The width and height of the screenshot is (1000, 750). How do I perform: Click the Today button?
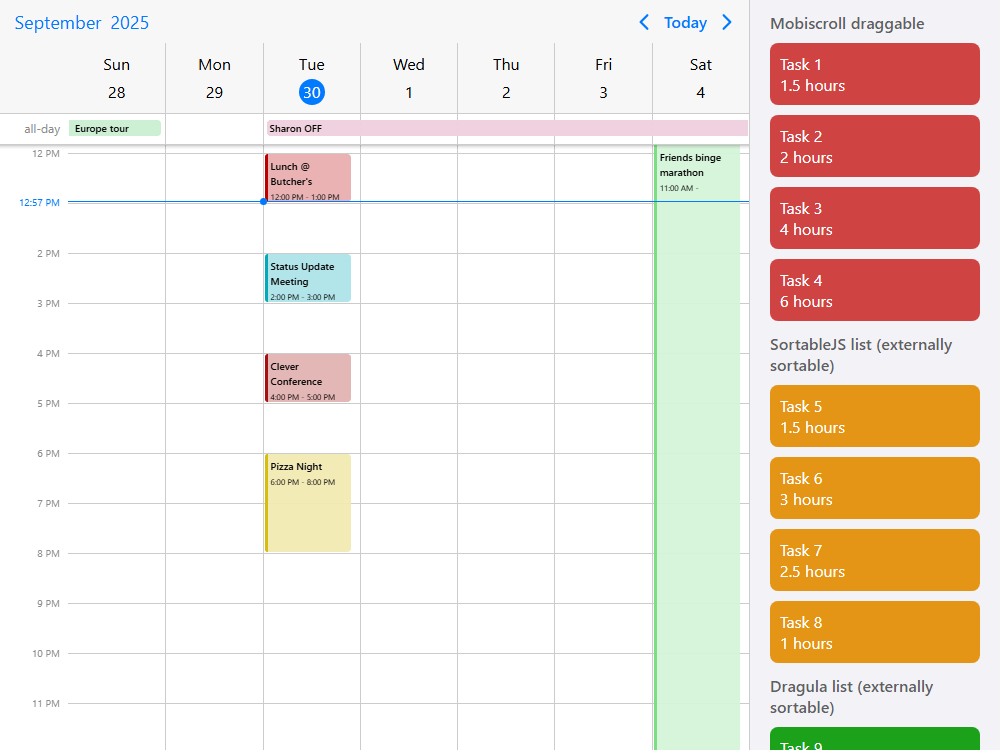[685, 22]
